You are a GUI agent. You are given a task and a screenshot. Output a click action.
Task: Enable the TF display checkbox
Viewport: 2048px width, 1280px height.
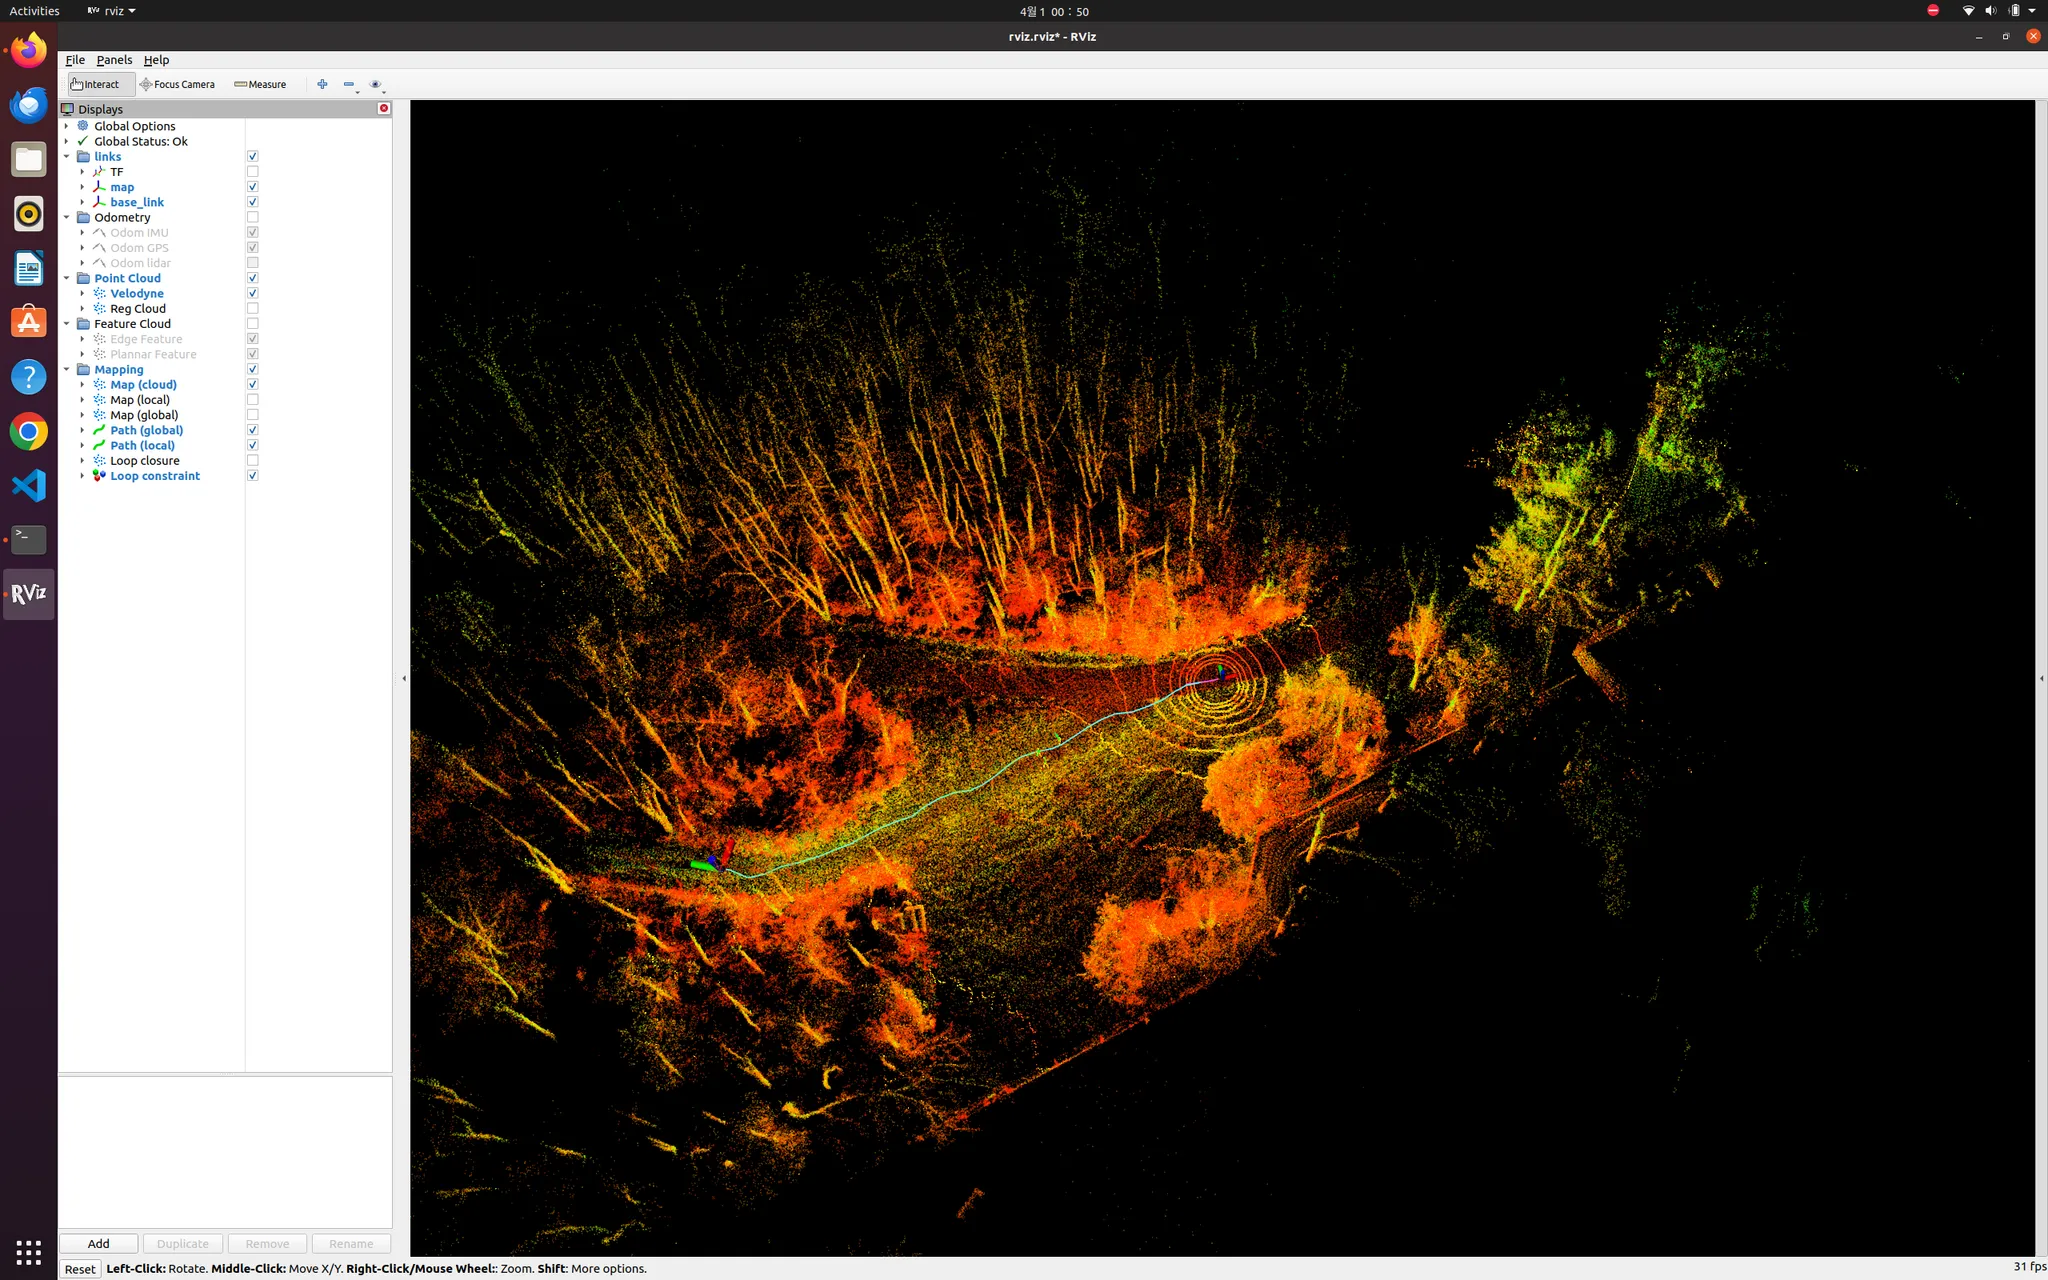point(253,172)
